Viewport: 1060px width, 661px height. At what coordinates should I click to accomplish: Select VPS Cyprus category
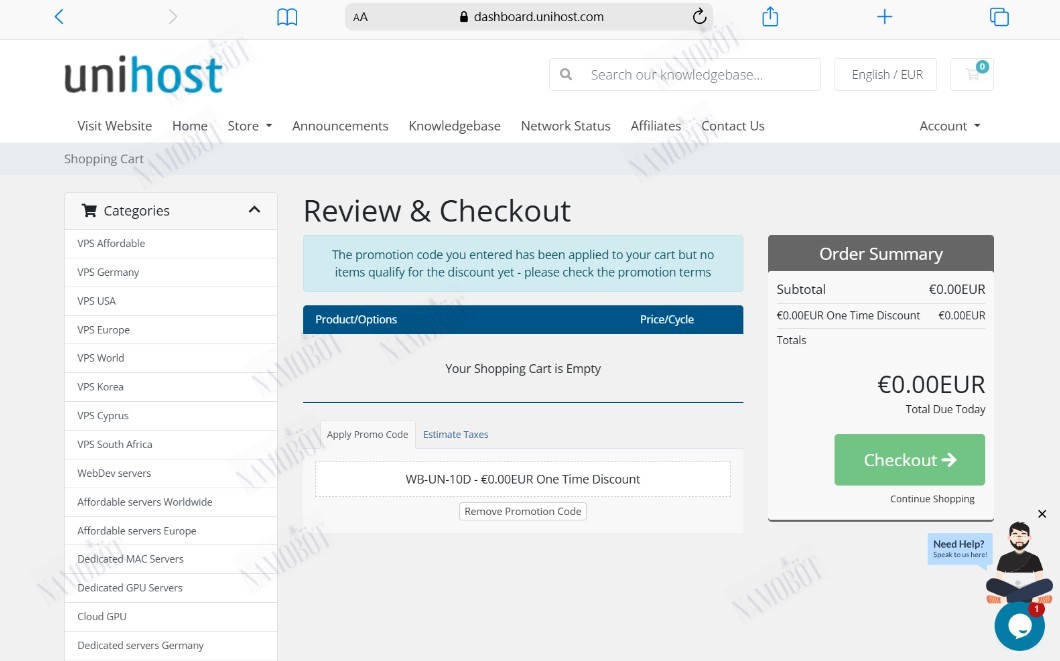tap(171, 416)
